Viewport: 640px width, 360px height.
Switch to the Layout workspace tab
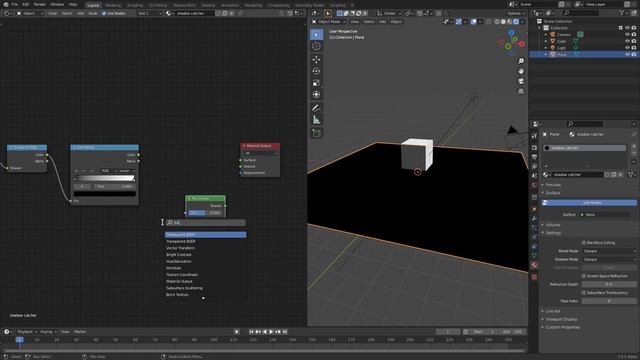coord(93,5)
